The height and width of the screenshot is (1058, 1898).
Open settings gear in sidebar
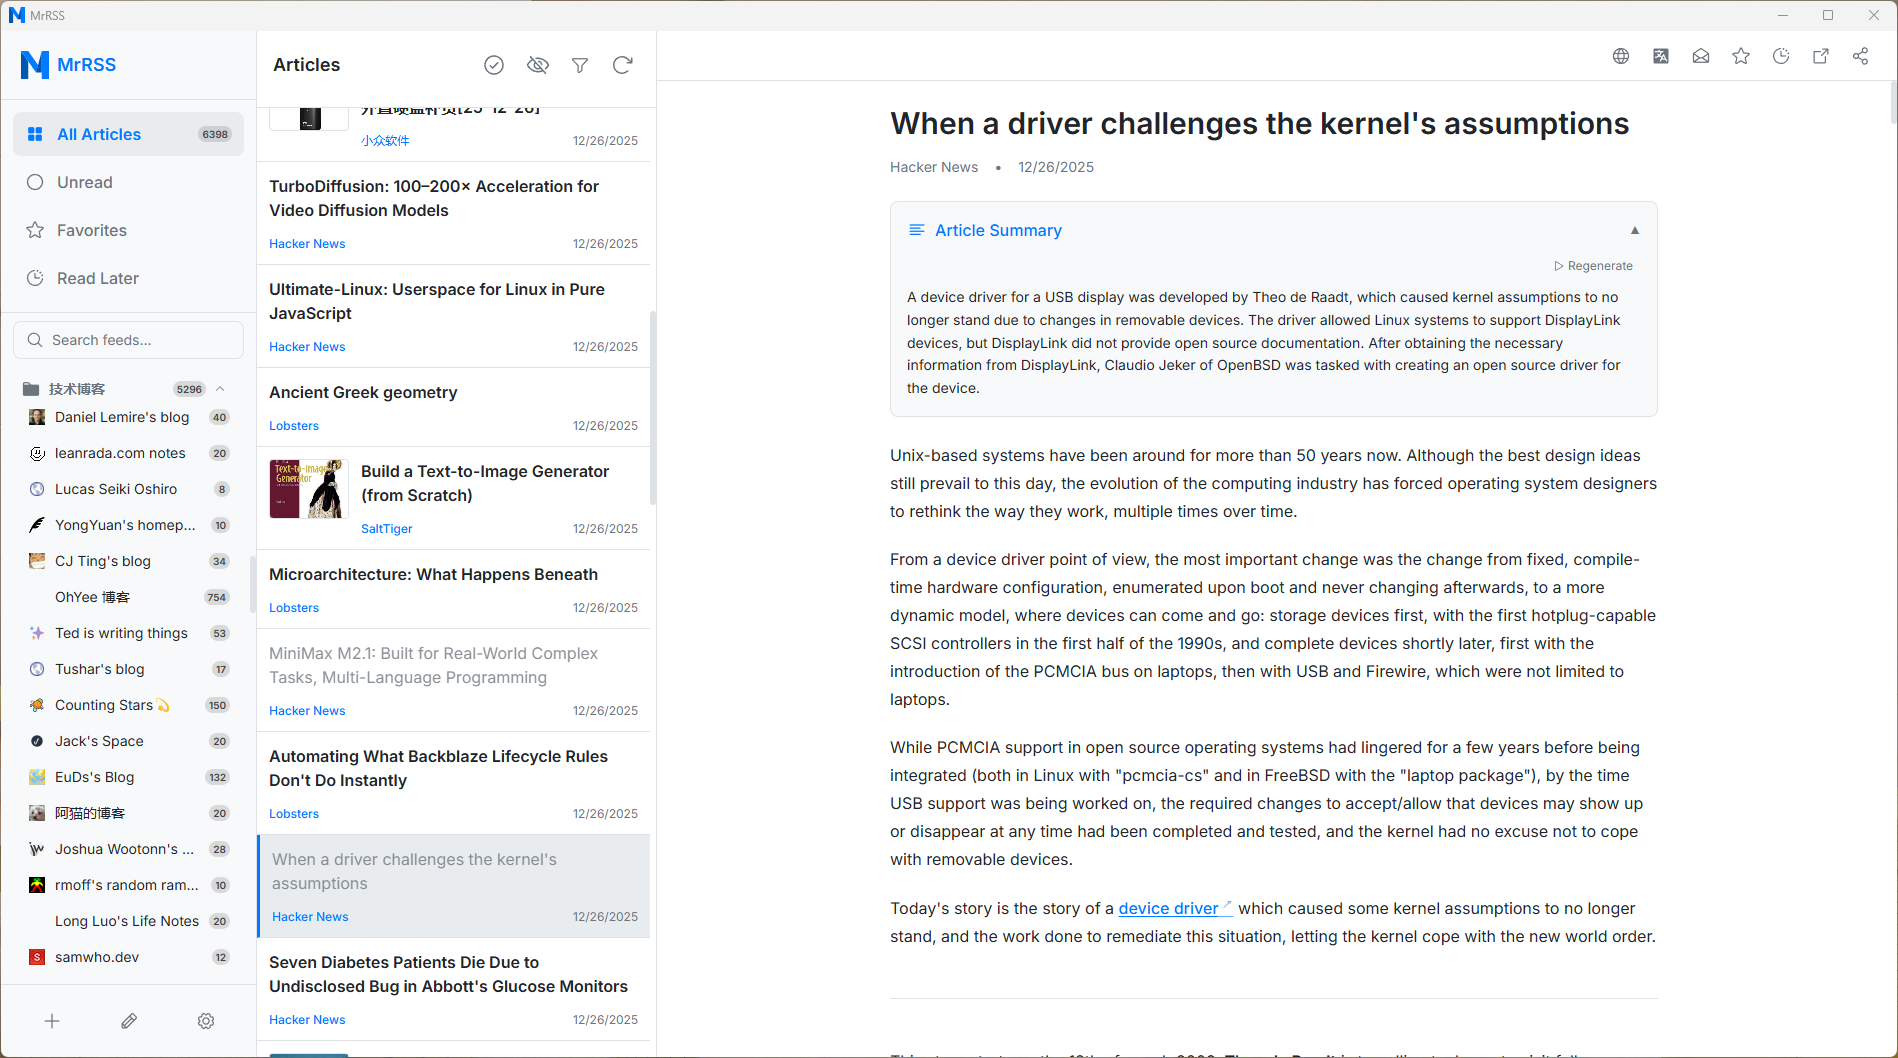pyautogui.click(x=206, y=1021)
